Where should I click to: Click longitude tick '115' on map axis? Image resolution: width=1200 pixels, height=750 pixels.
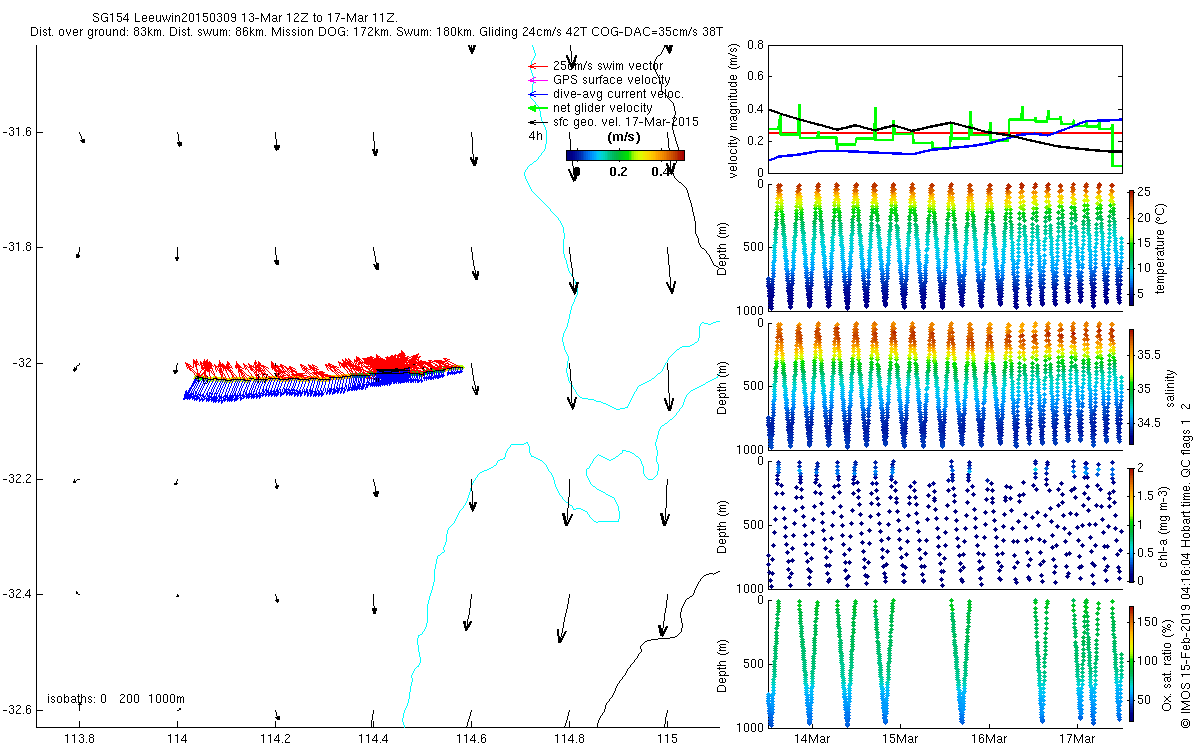click(667, 739)
